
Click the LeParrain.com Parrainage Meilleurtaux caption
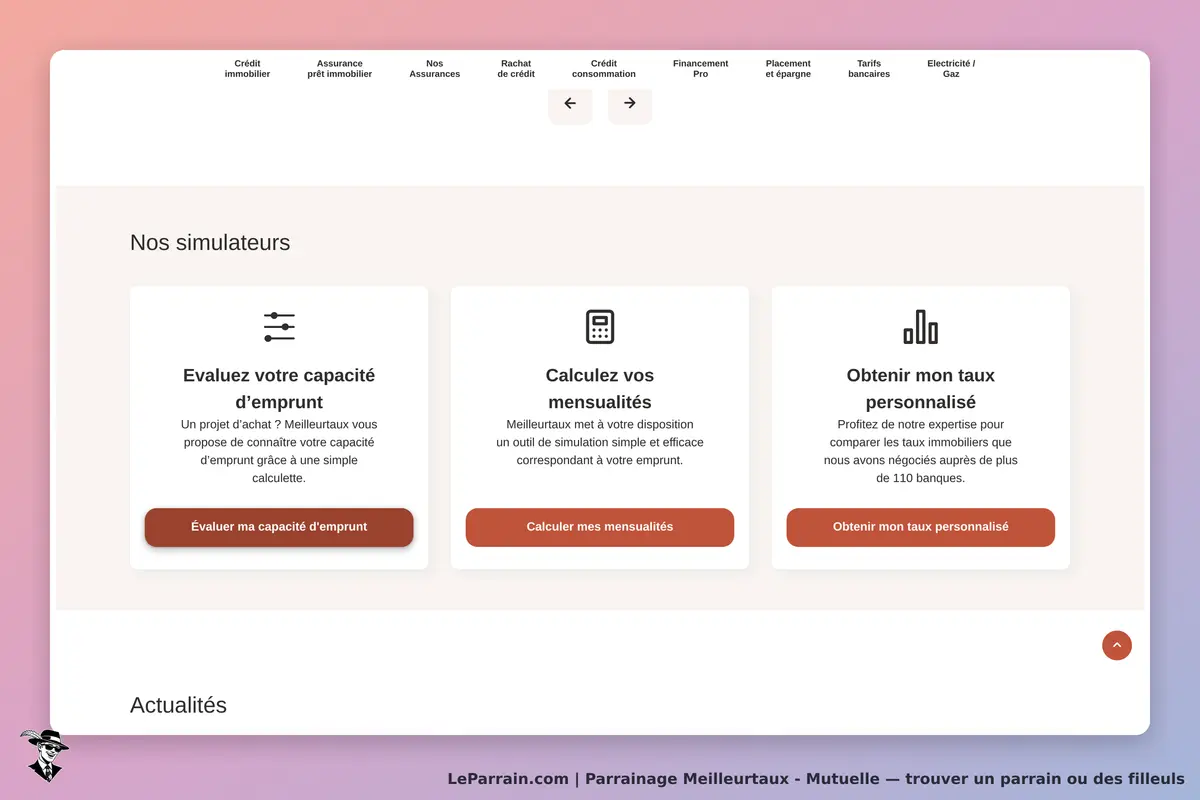tap(816, 779)
